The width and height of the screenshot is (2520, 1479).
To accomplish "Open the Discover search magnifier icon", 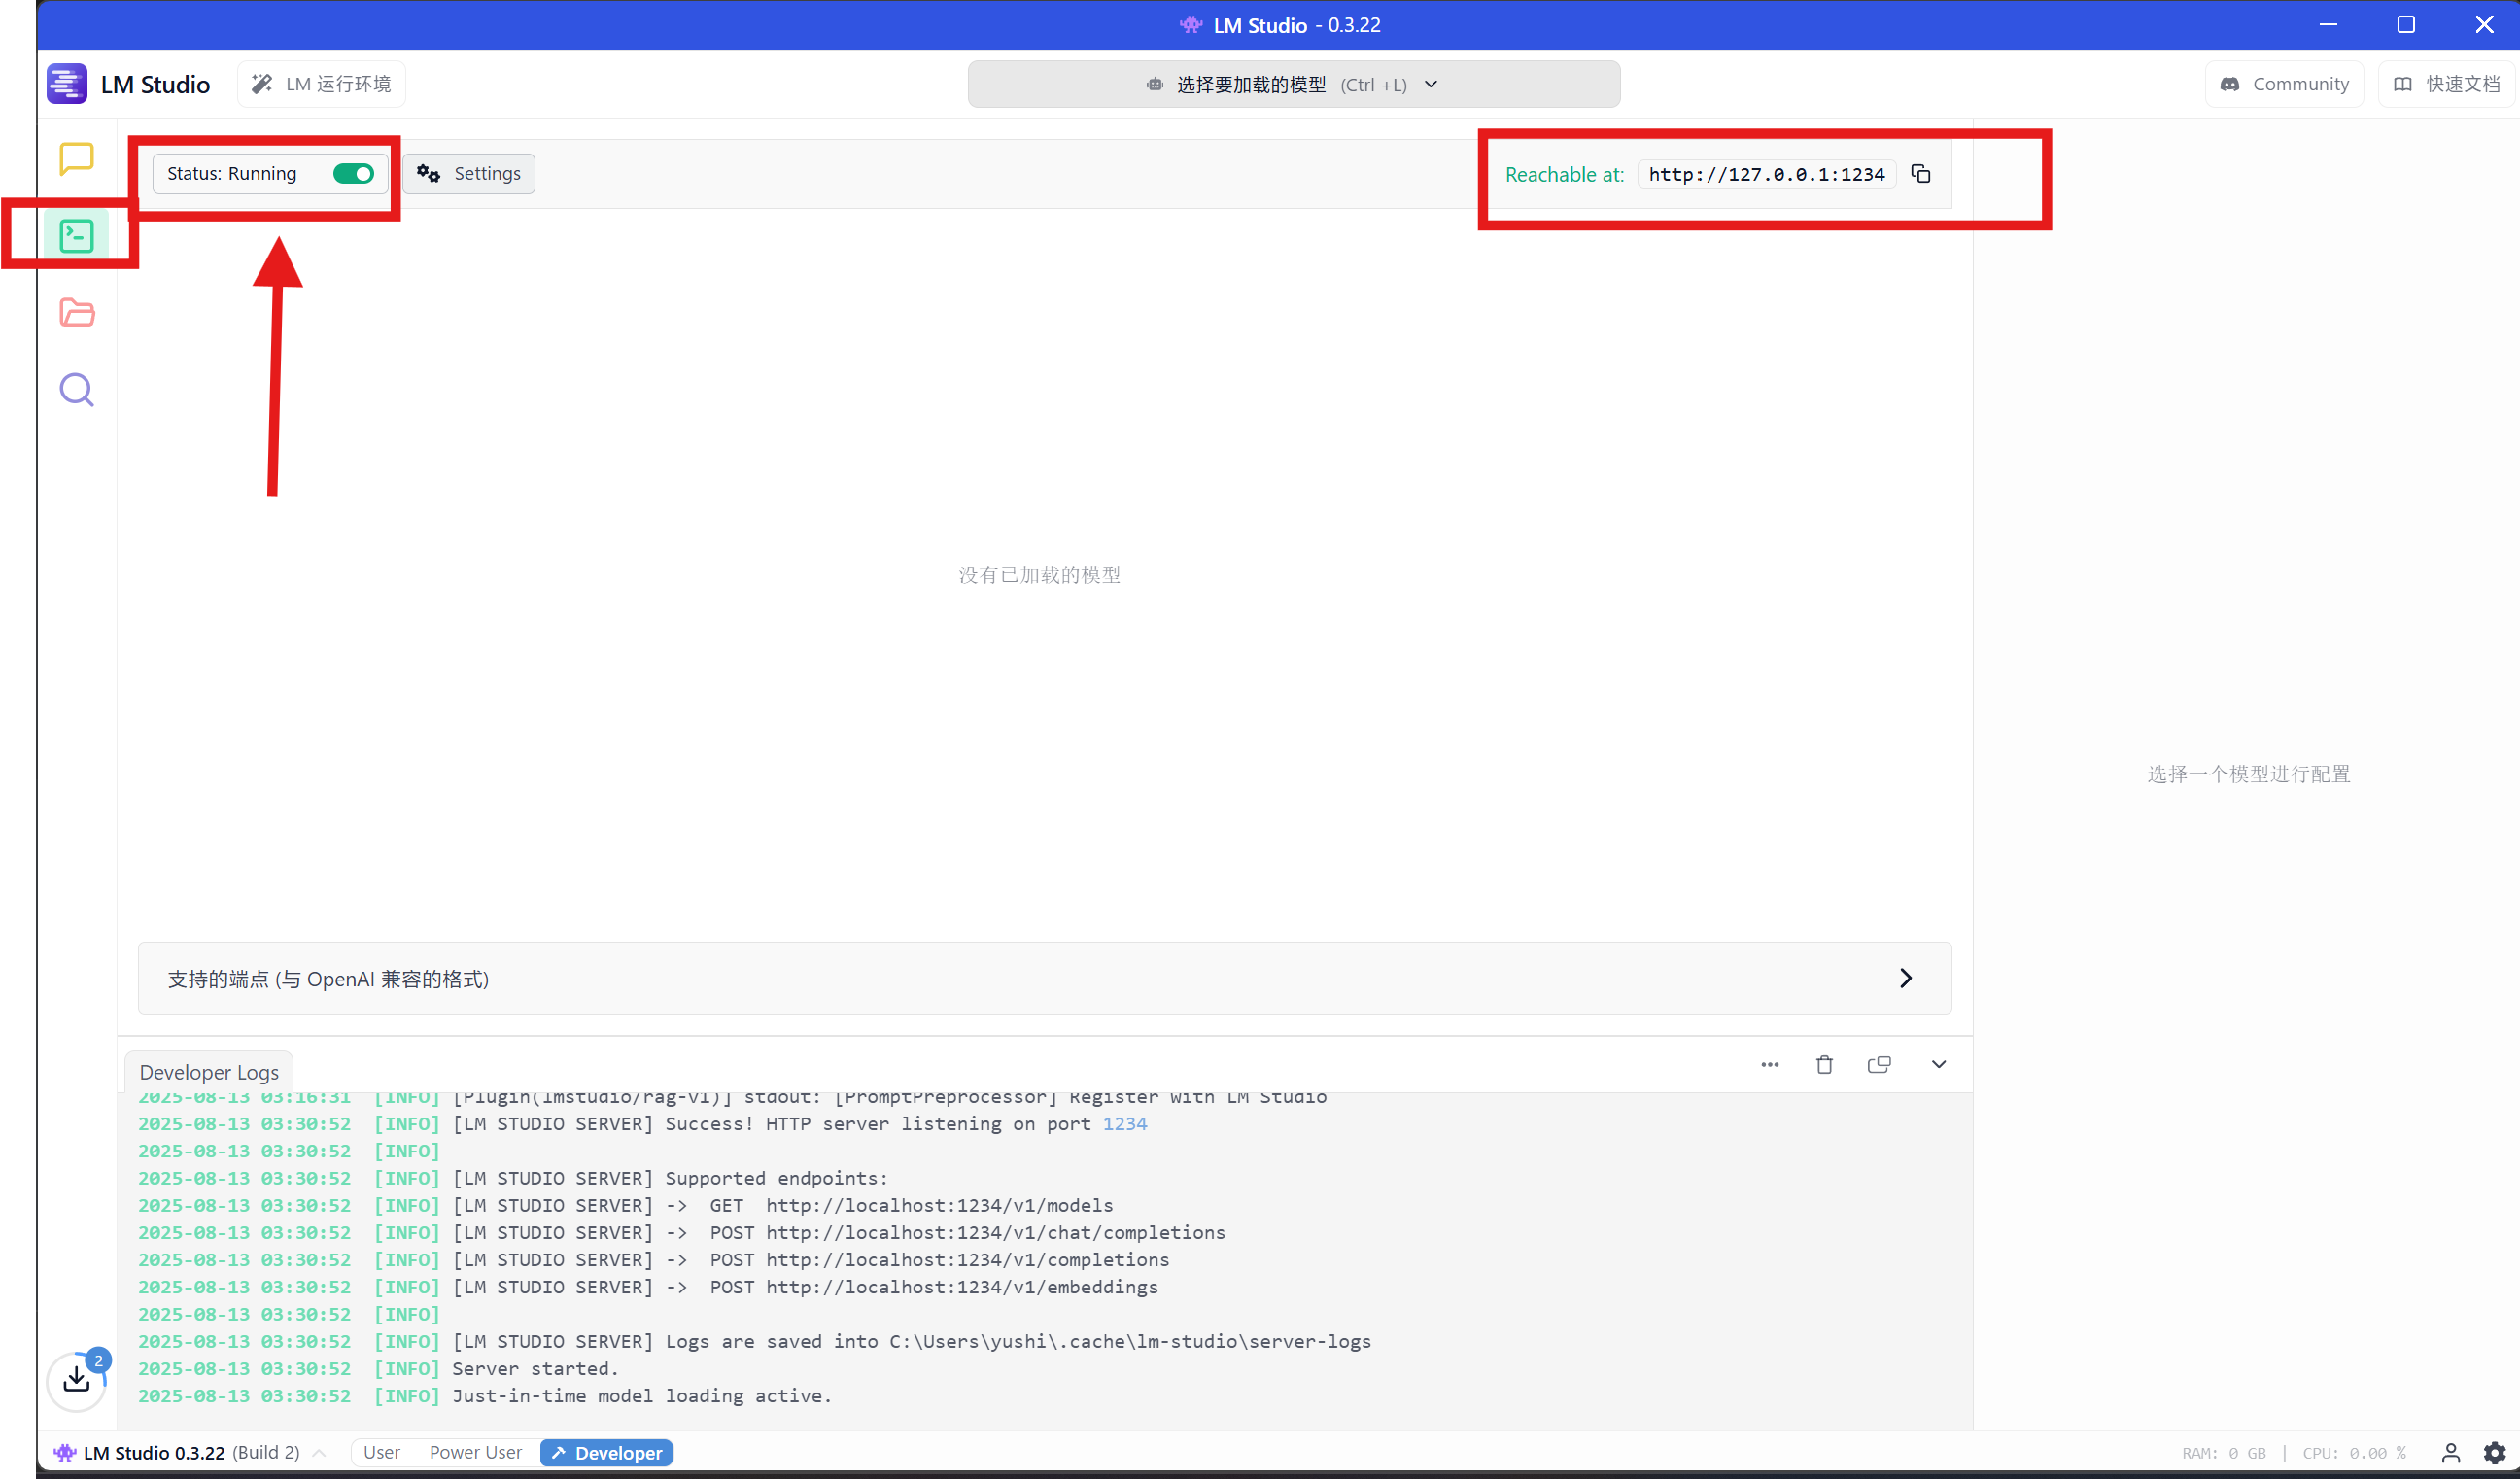I will coord(76,390).
